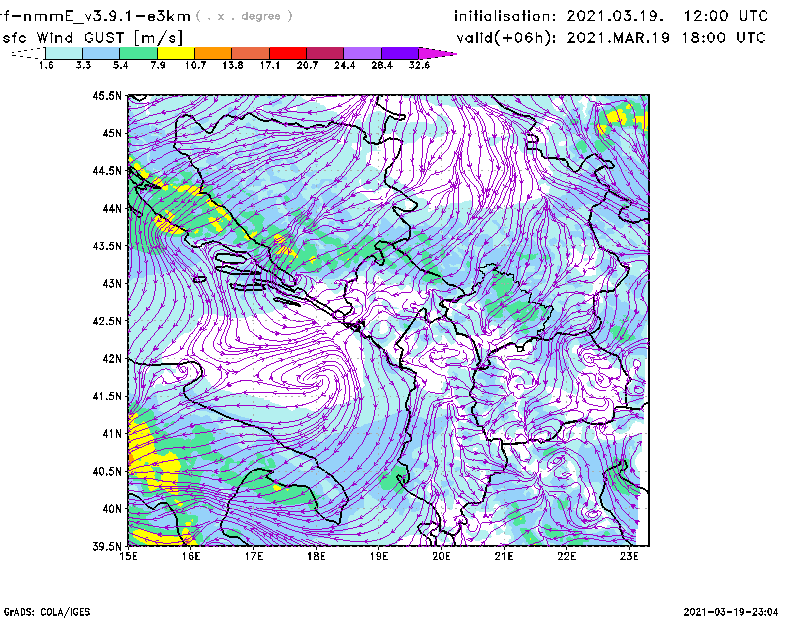The width and height of the screenshot is (800, 618).
Task: Click the 40N latitude label
Action: point(112,509)
